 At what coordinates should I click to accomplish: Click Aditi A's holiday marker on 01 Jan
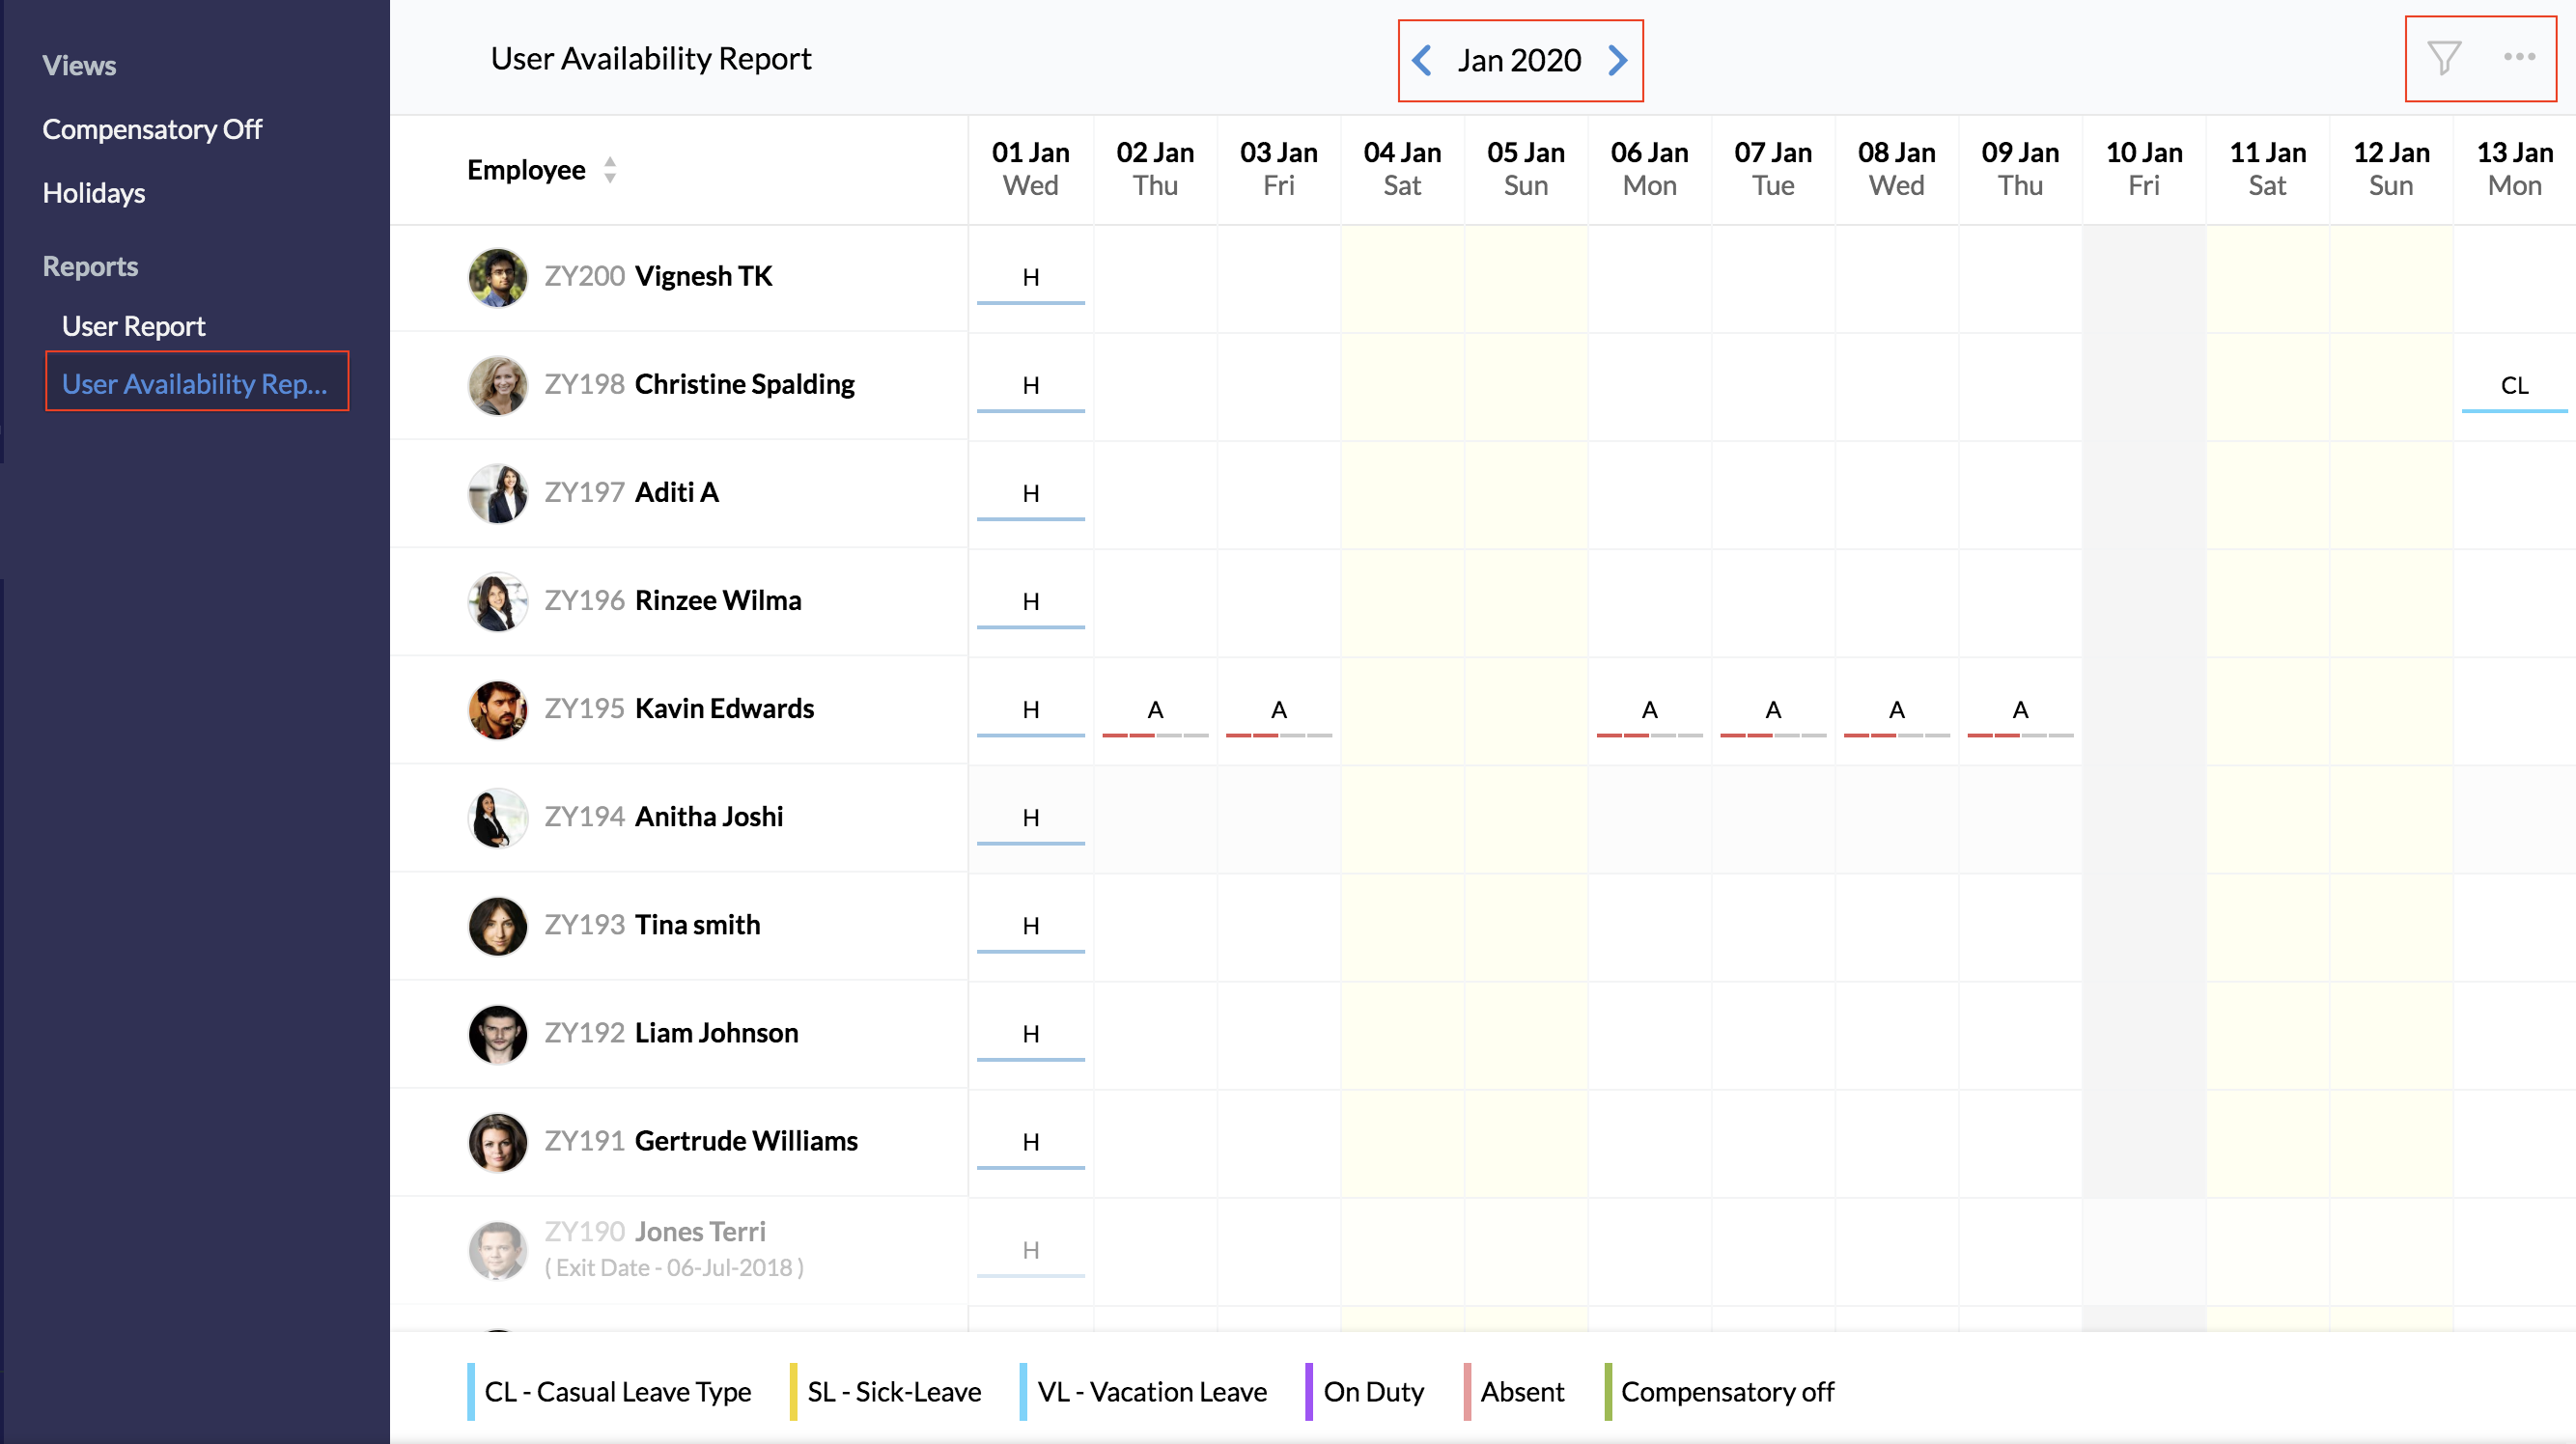(x=1030, y=494)
